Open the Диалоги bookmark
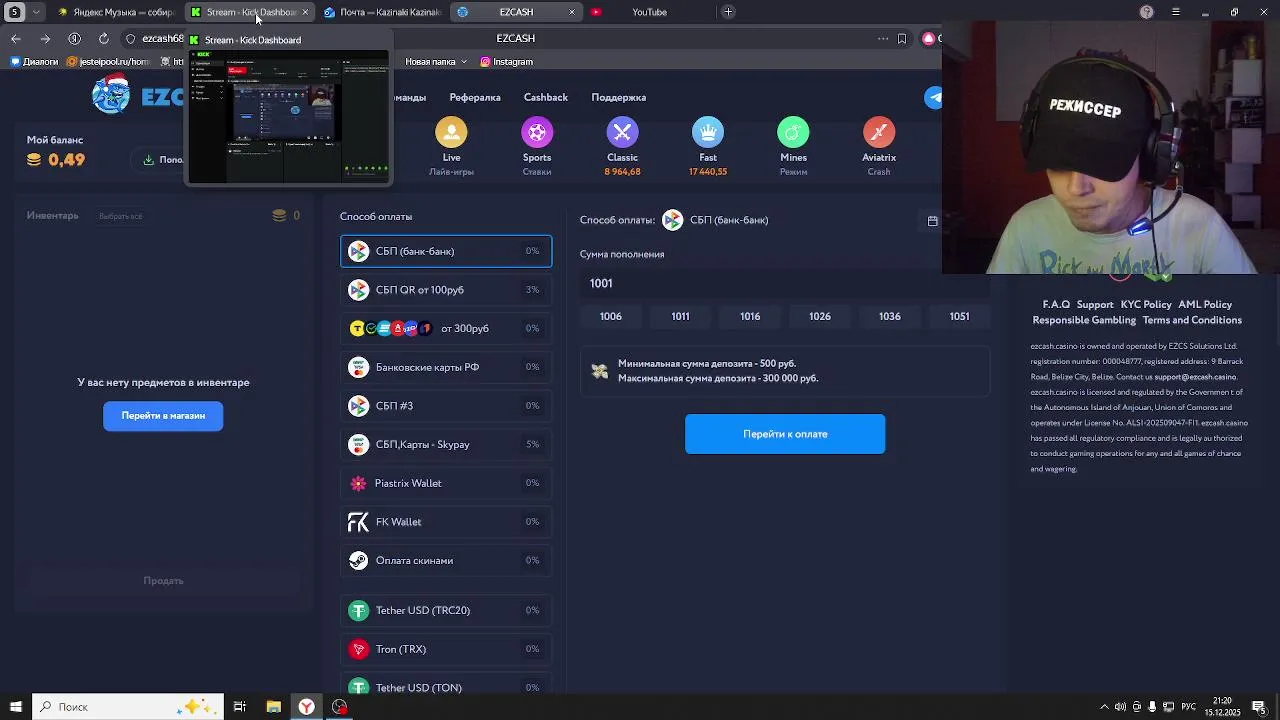1280x720 pixels. (x=34, y=61)
